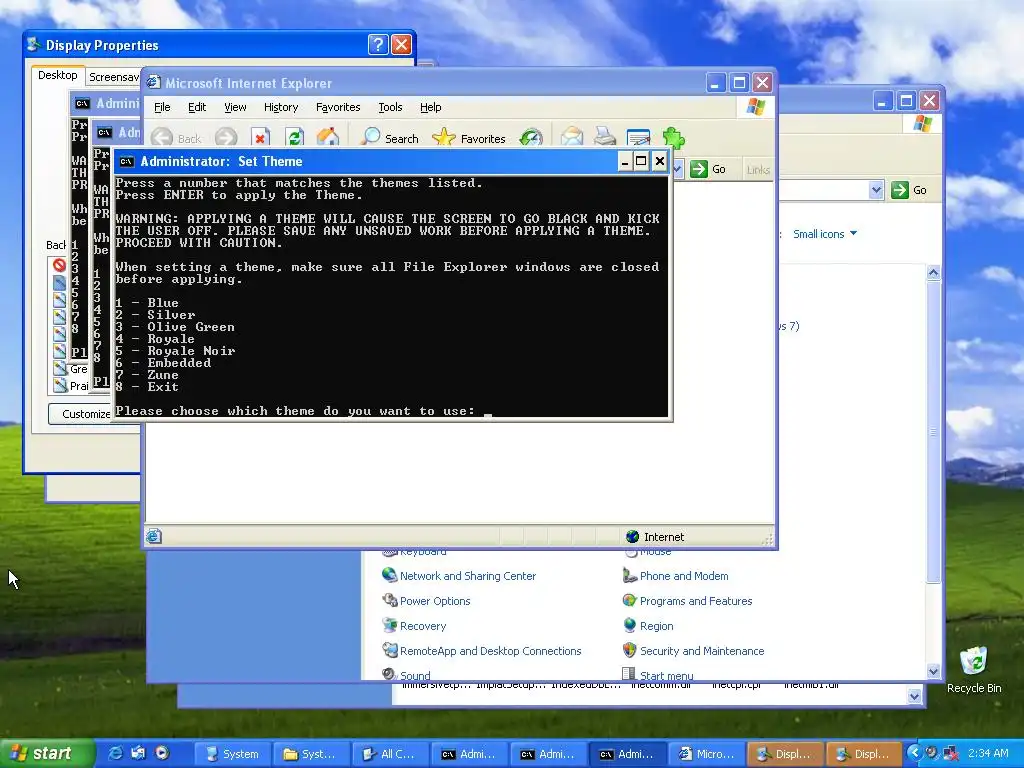
Task: Open the Small icons view dropdown
Action: [x=825, y=234]
